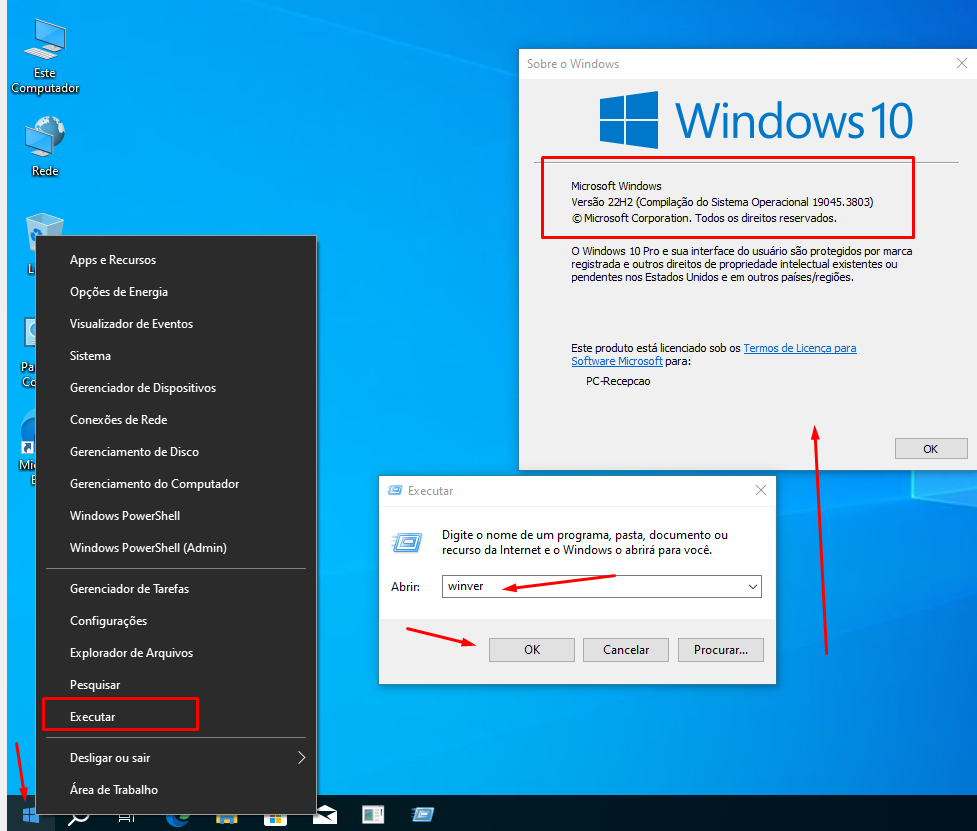Choose Executar in the context menu

click(176, 716)
